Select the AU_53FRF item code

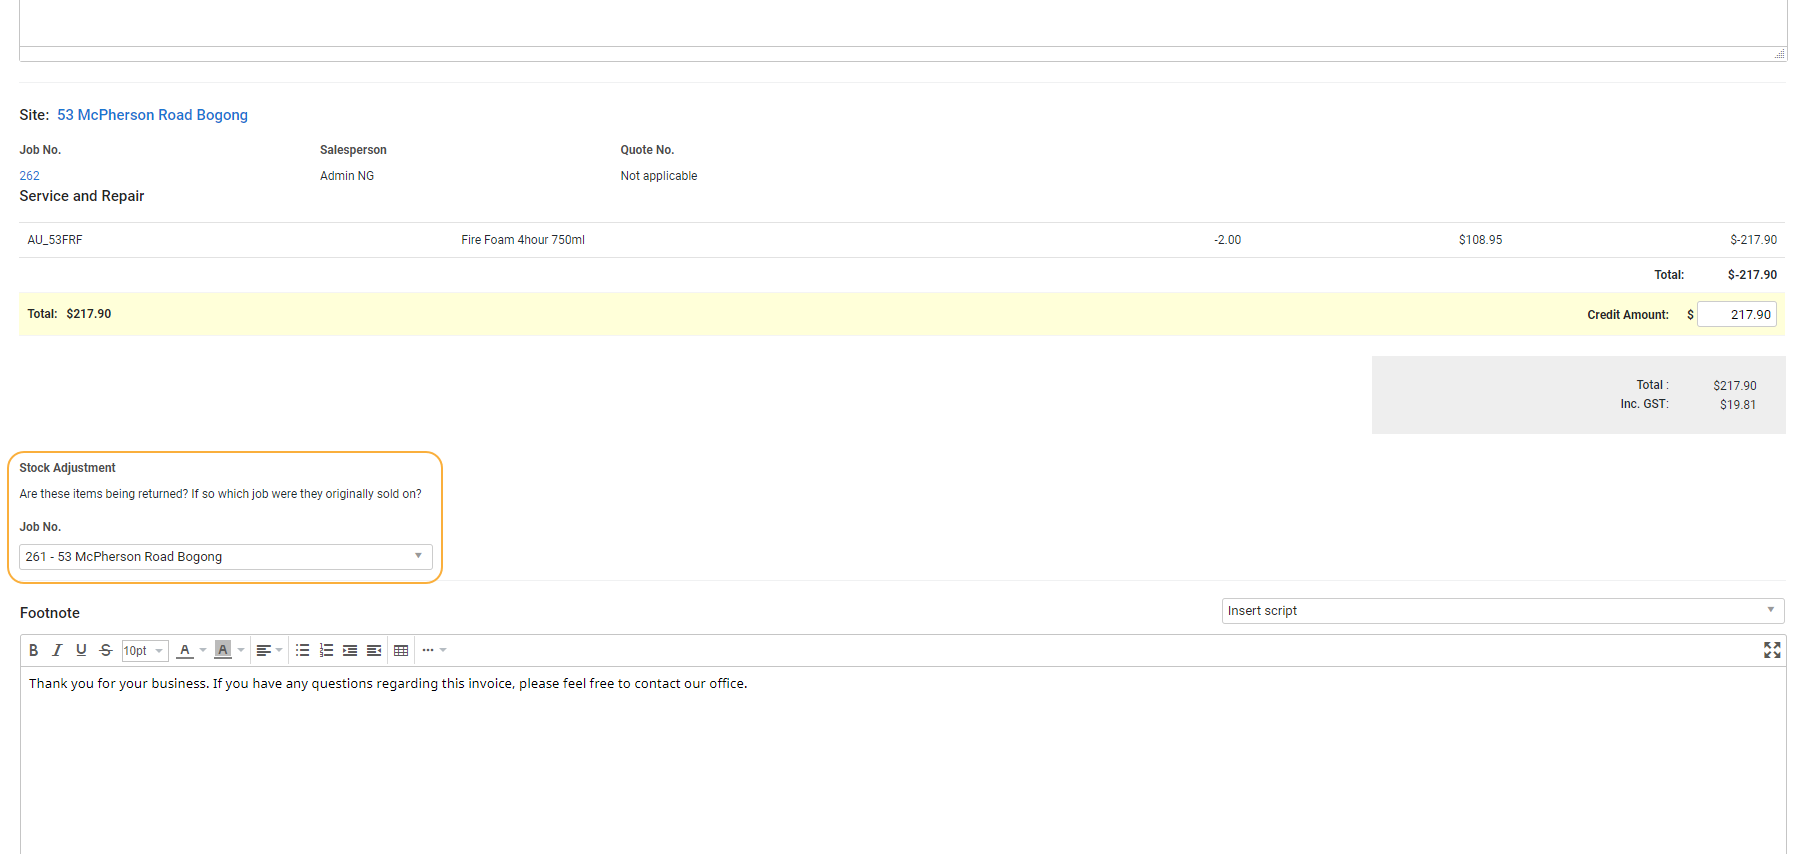tap(55, 240)
